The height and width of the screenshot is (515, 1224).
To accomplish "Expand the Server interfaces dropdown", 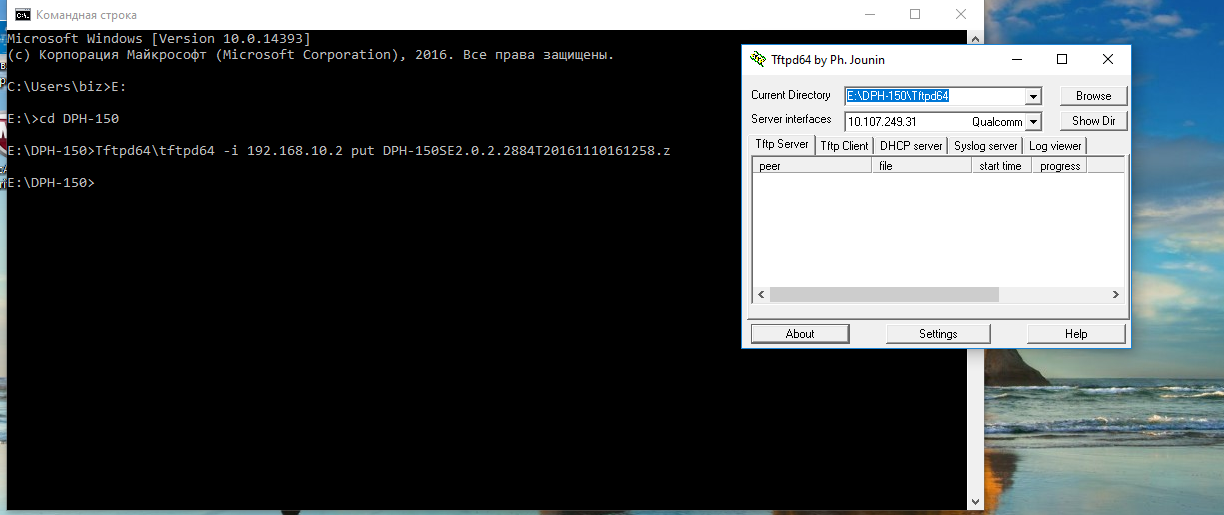I will point(1033,122).
